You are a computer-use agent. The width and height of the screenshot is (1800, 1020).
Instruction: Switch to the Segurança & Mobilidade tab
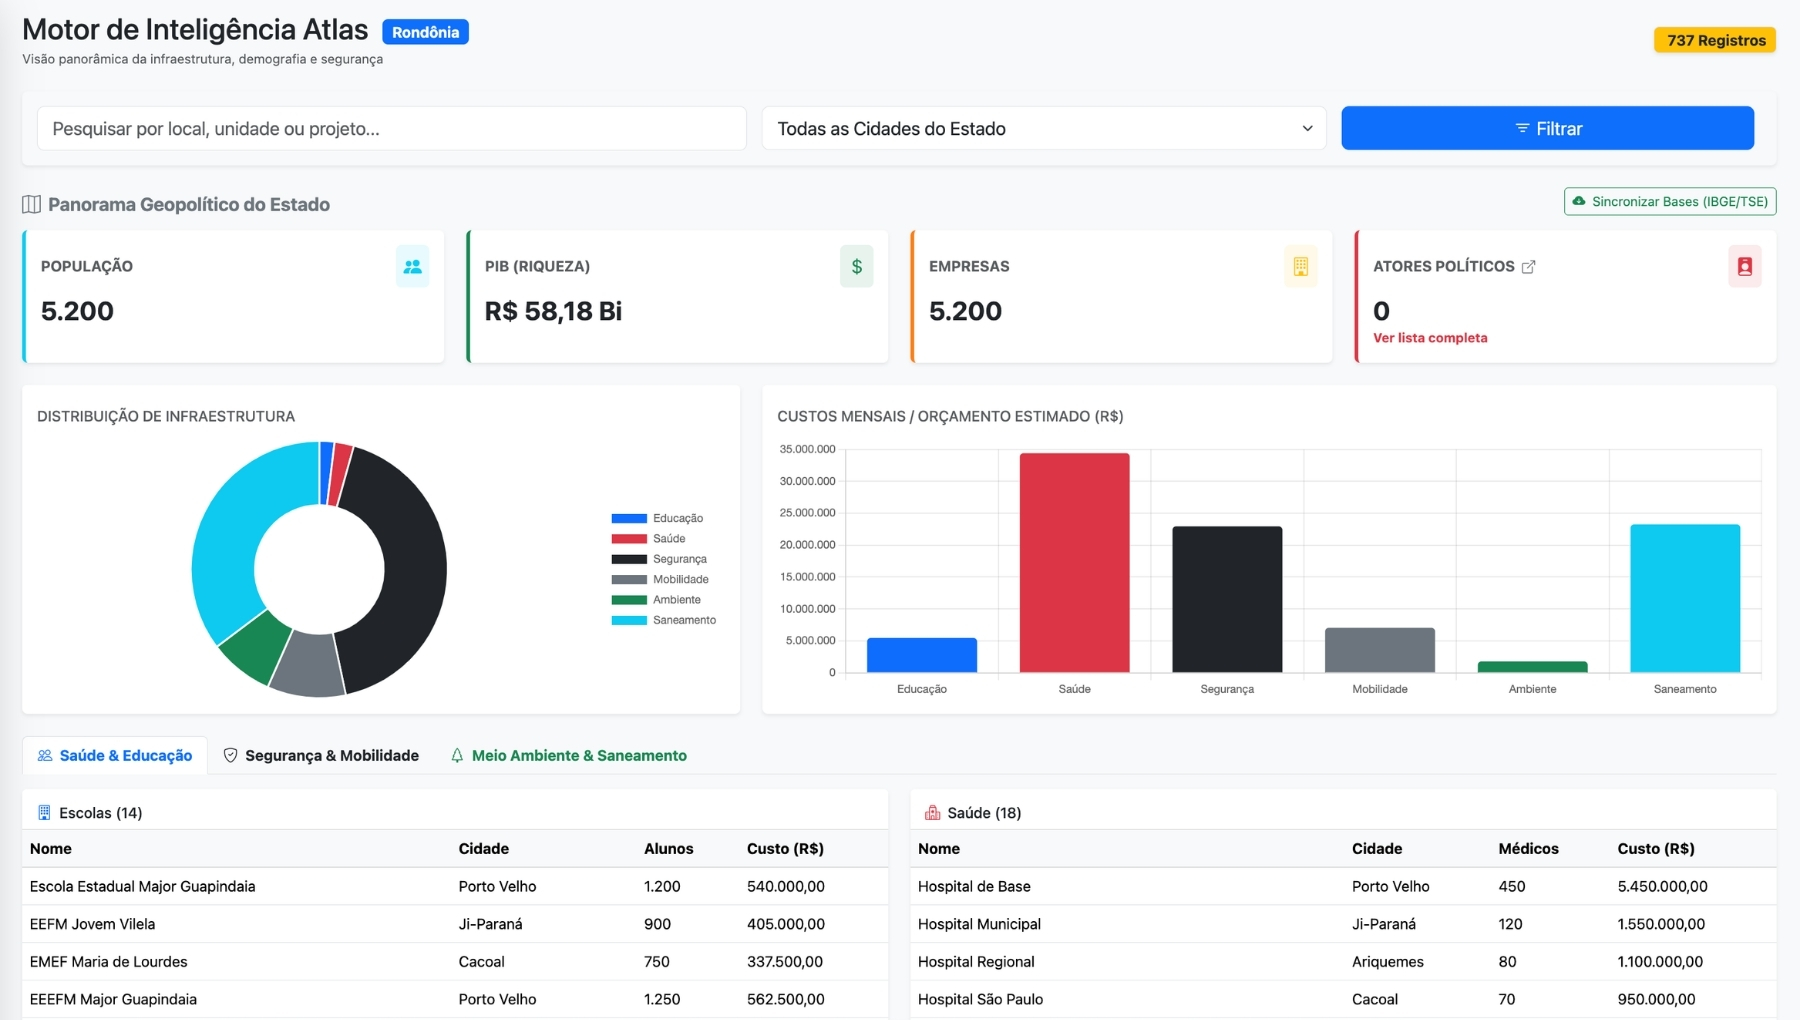pos(321,756)
